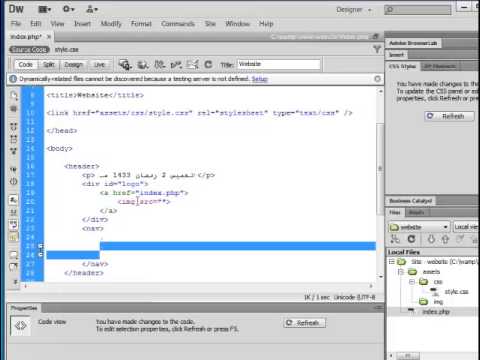This screenshot has width=480, height=360.
Task: Show more coding toolbar icons at bottom
Action: click(15, 282)
